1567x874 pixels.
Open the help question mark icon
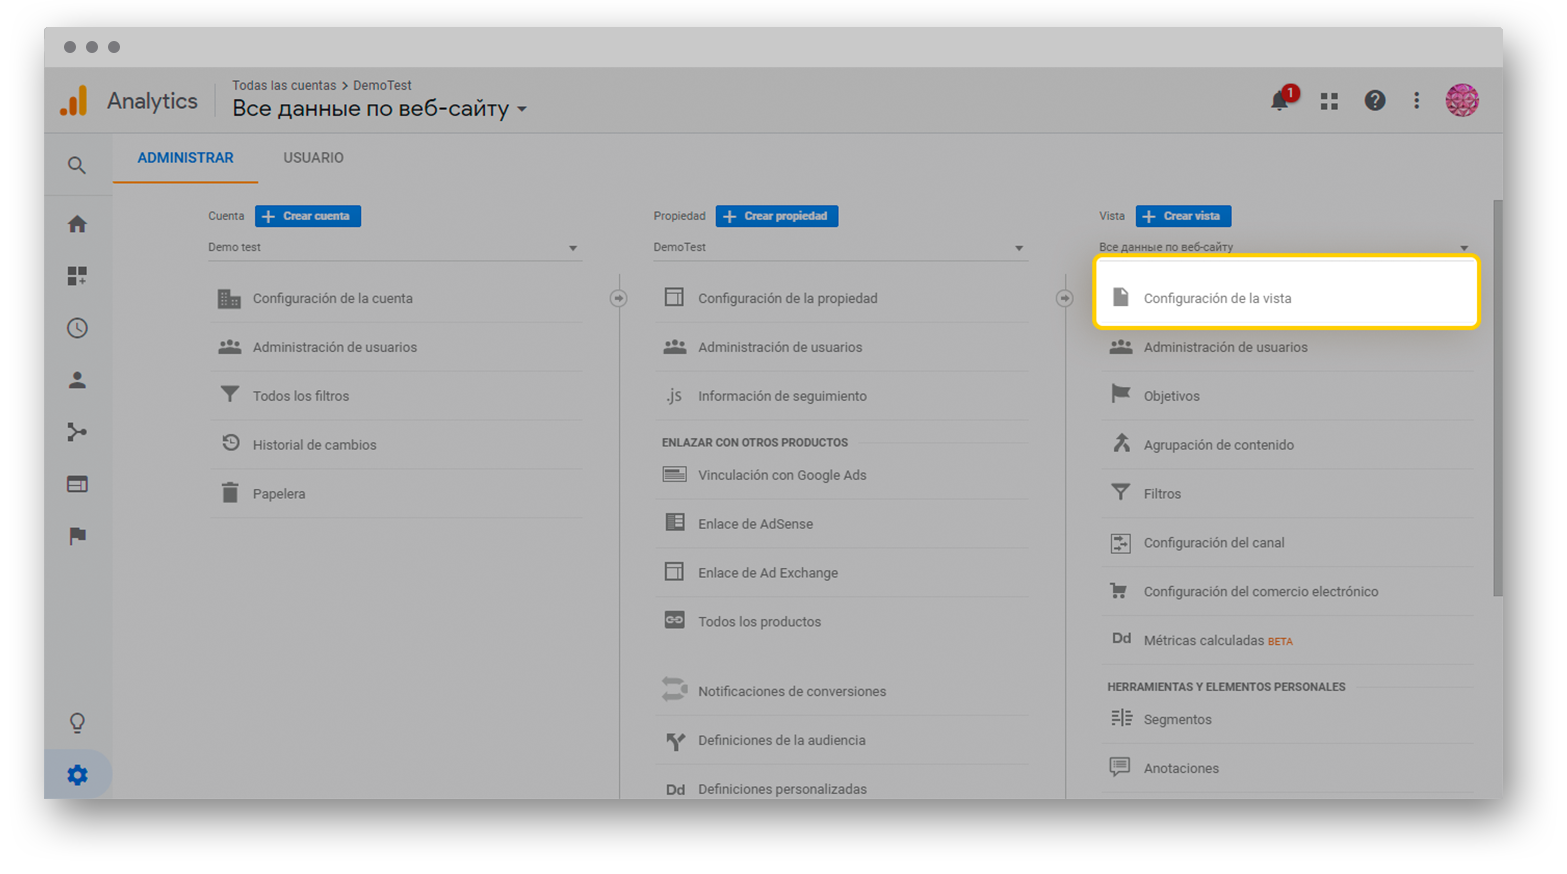click(1375, 100)
